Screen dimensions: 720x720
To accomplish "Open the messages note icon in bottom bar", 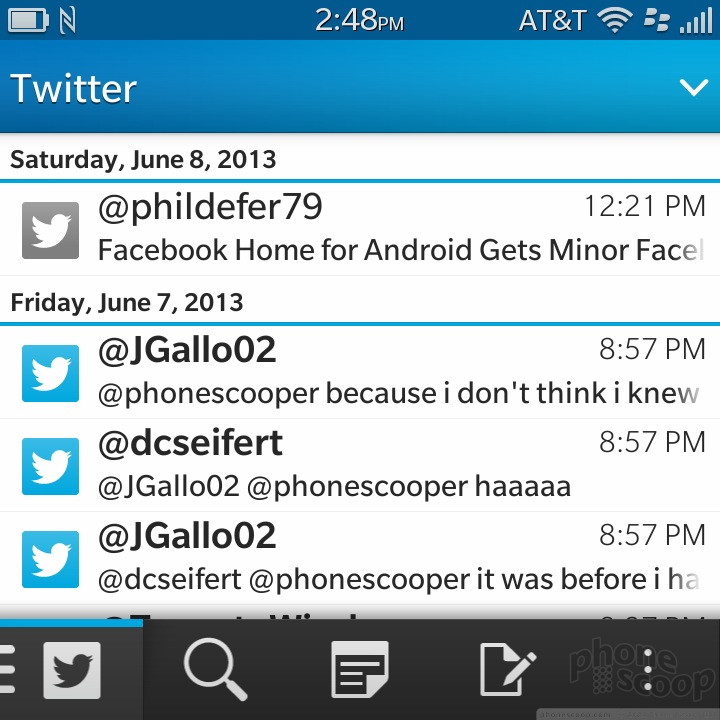I will [x=360, y=669].
